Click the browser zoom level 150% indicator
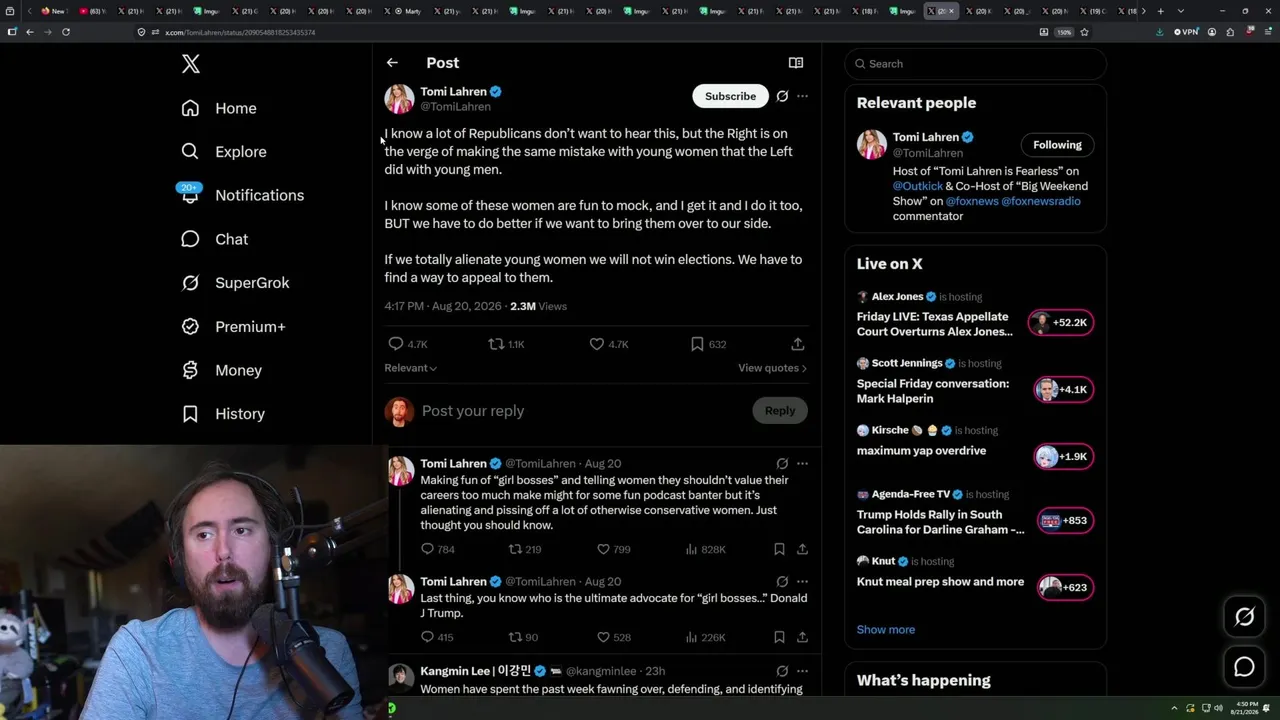1280x720 pixels. click(1065, 32)
